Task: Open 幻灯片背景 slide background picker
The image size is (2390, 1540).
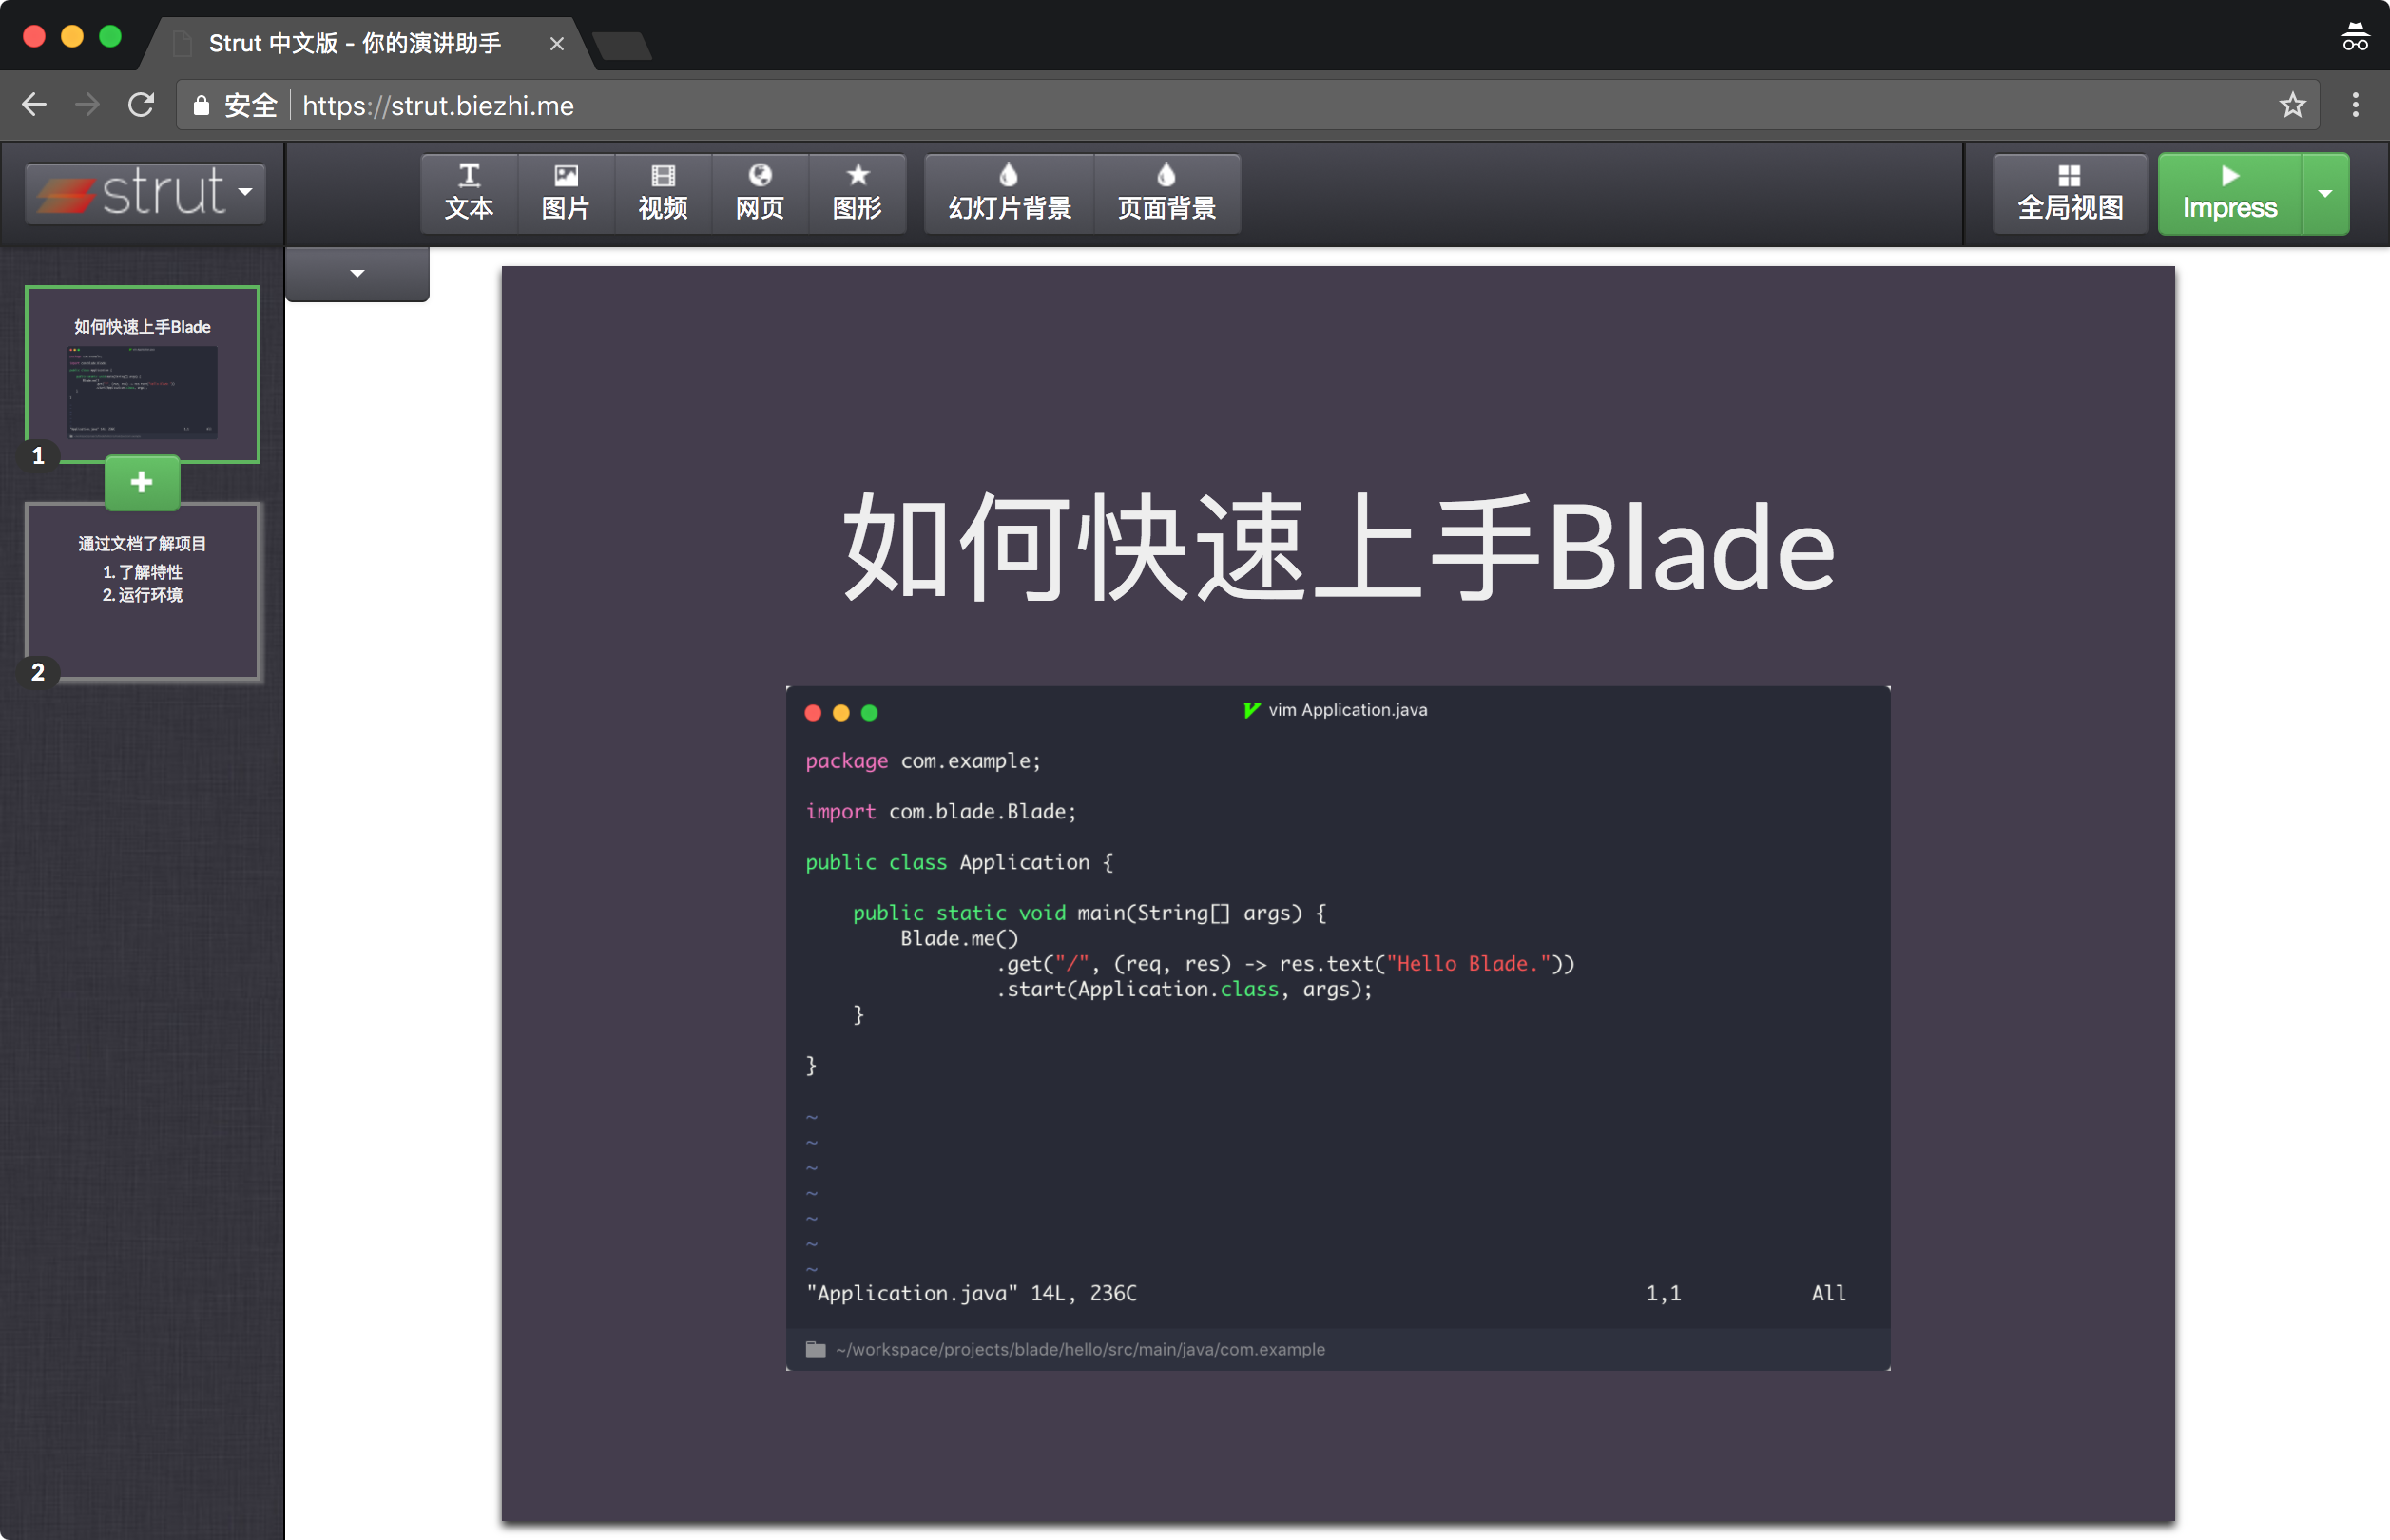Action: [x=1009, y=193]
